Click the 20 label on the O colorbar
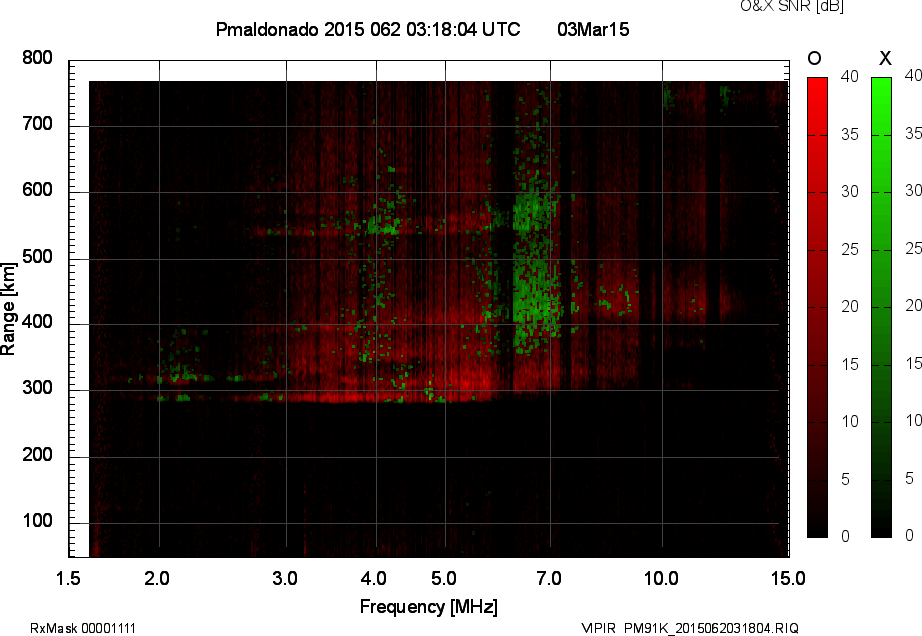Viewport: 922px width, 636px height. pos(849,306)
